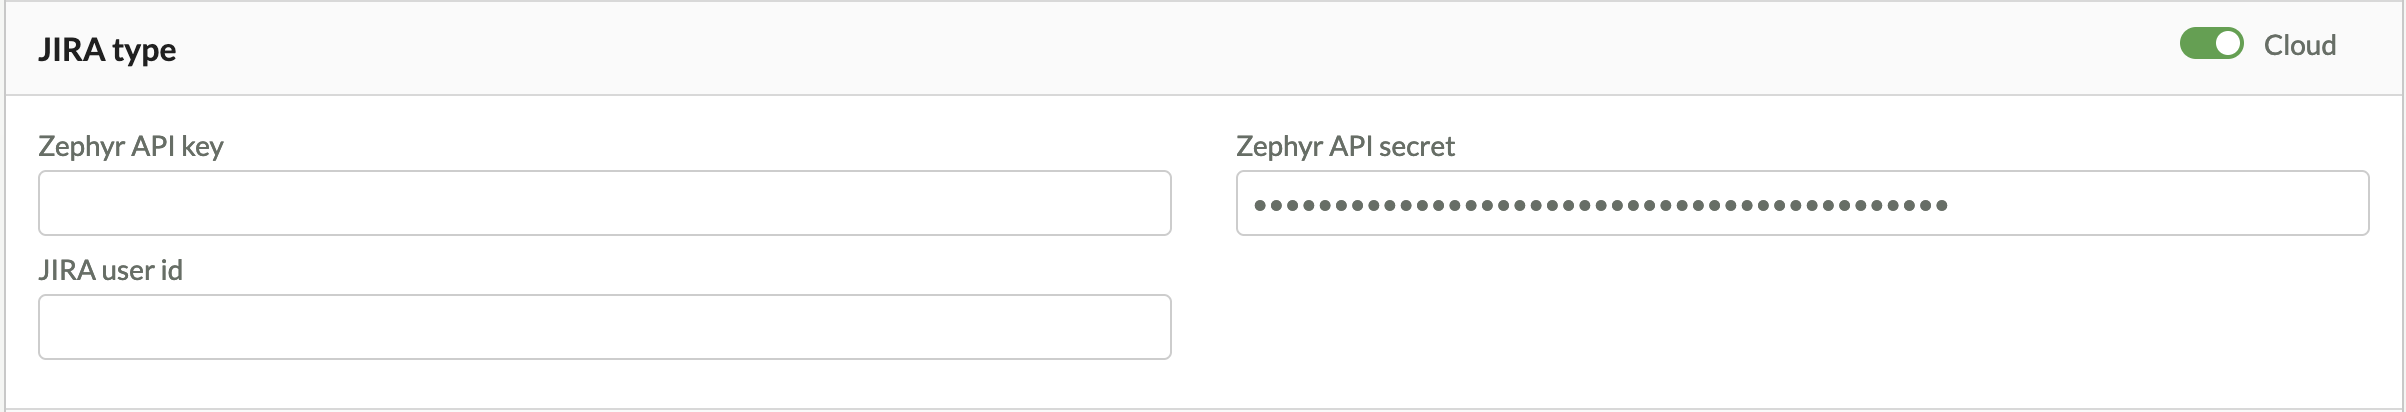The width and height of the screenshot is (2406, 412).
Task: Toggle the Cloud switch off
Action: click(2211, 44)
